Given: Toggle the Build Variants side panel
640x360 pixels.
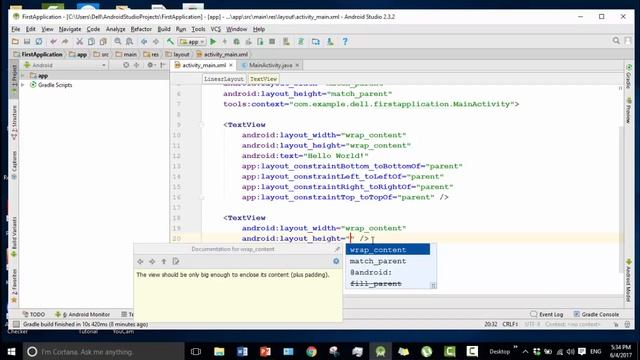Looking at the screenshot, I should 14,237.
